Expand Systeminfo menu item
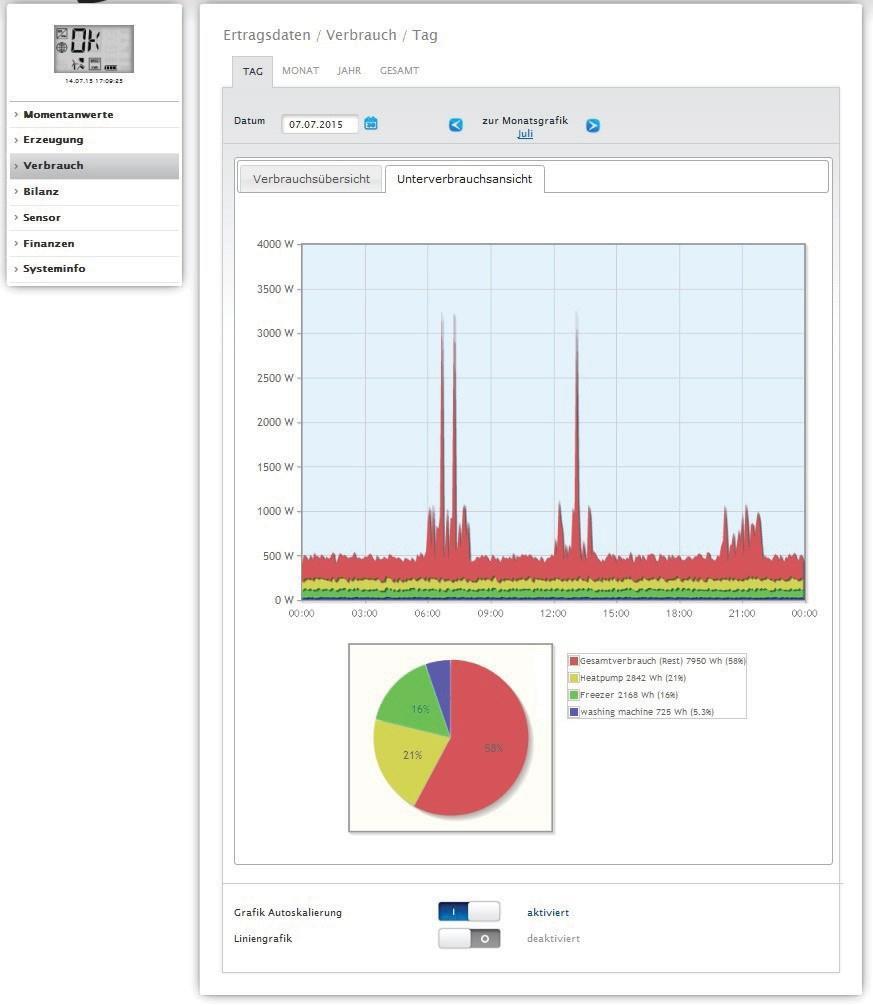Image resolution: width=873 pixels, height=1006 pixels. pos(94,269)
